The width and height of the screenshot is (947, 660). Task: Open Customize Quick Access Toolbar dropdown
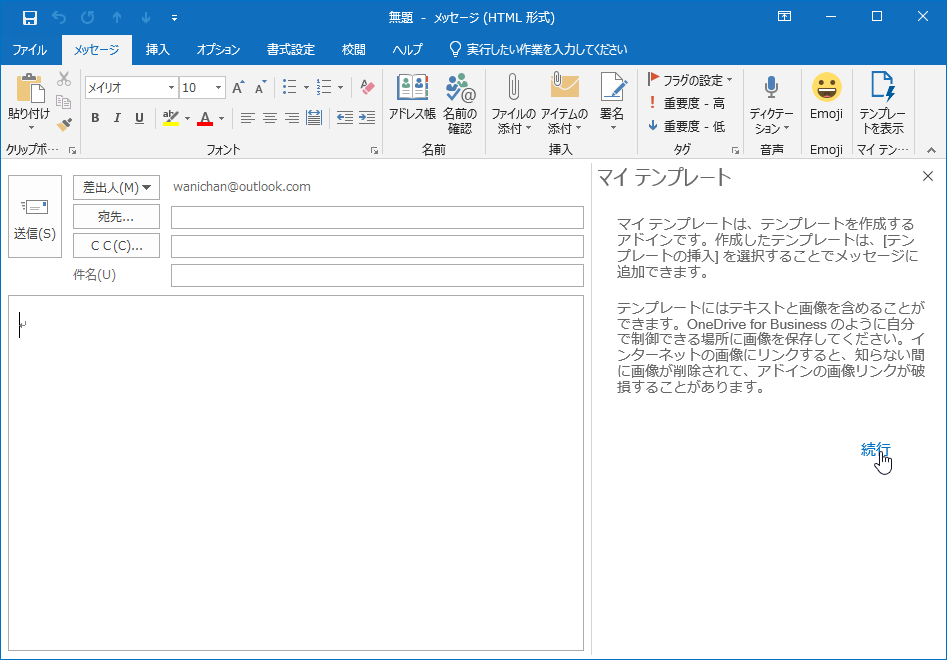[174, 18]
